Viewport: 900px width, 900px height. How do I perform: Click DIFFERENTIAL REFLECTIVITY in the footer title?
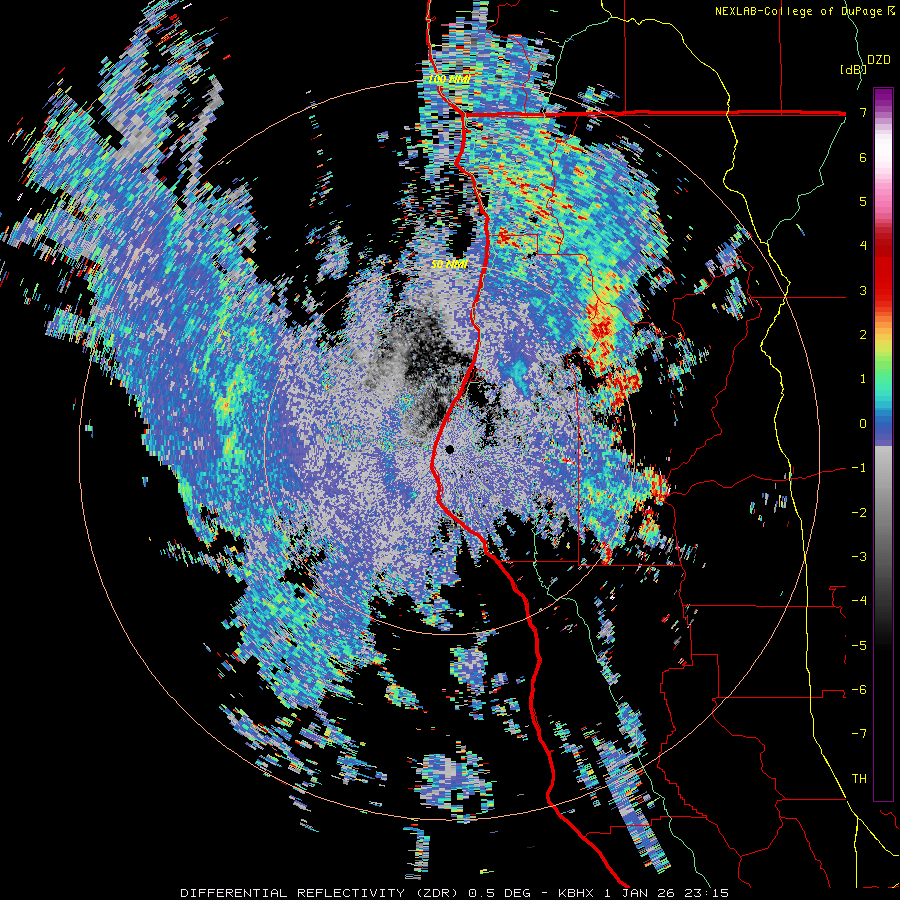(x=293, y=893)
